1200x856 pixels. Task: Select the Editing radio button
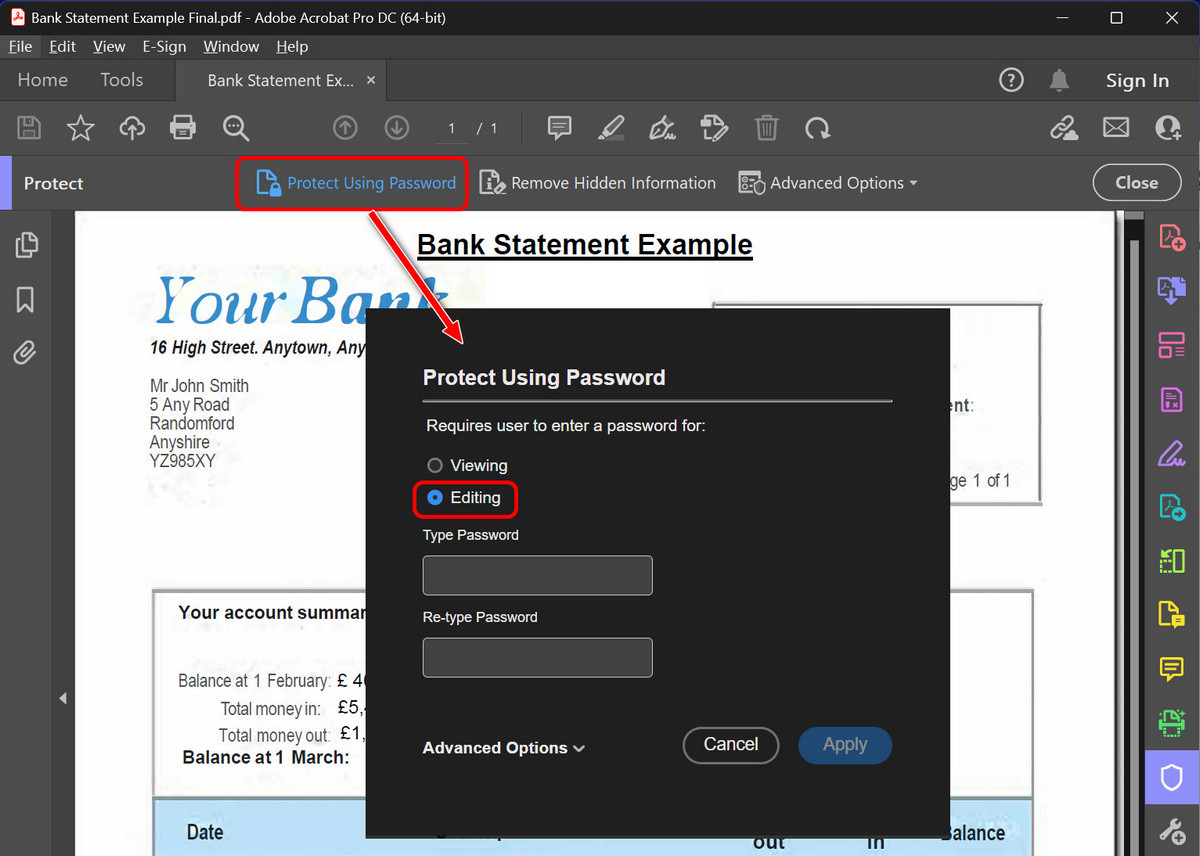(x=437, y=498)
